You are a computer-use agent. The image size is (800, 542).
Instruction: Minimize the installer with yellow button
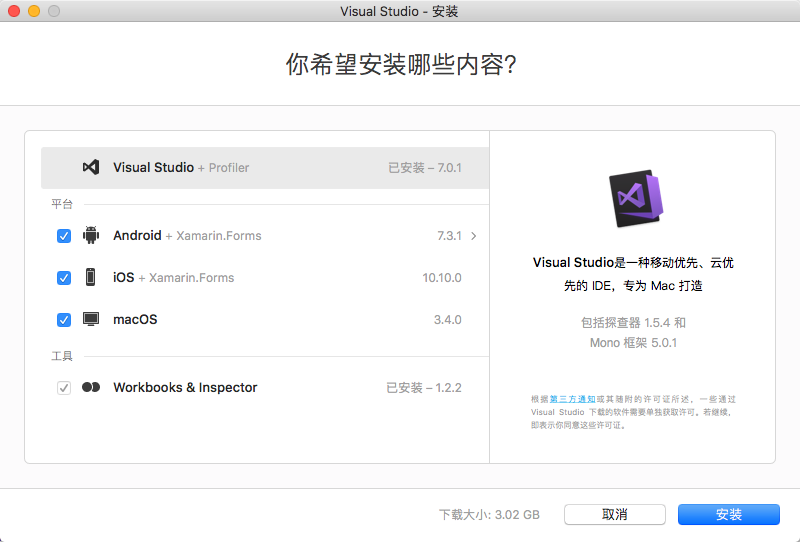coord(34,11)
